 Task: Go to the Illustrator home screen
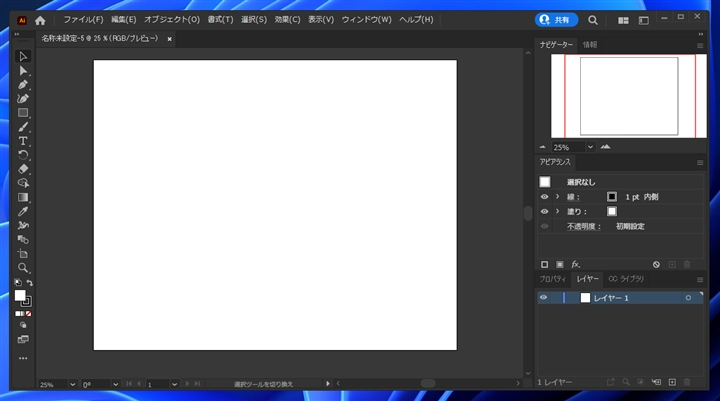[x=40, y=20]
